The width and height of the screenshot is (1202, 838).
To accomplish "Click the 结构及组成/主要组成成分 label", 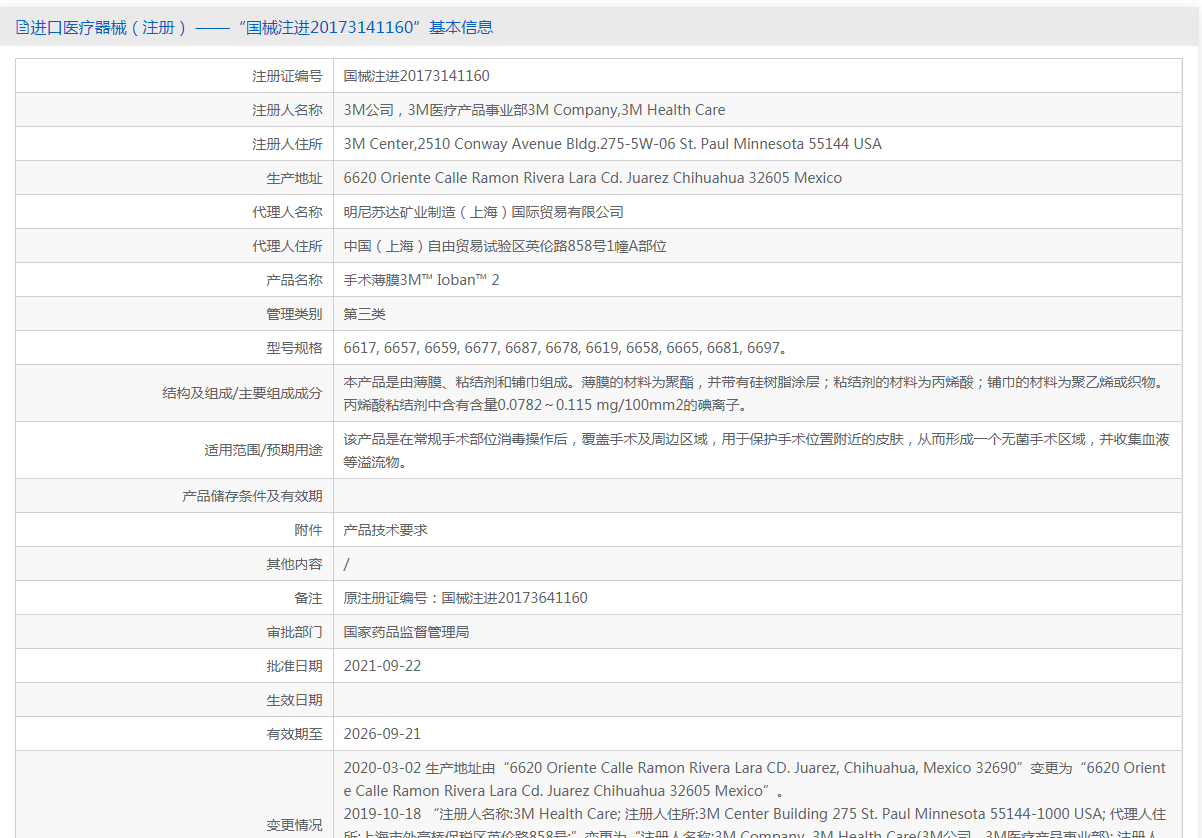I will [243, 393].
